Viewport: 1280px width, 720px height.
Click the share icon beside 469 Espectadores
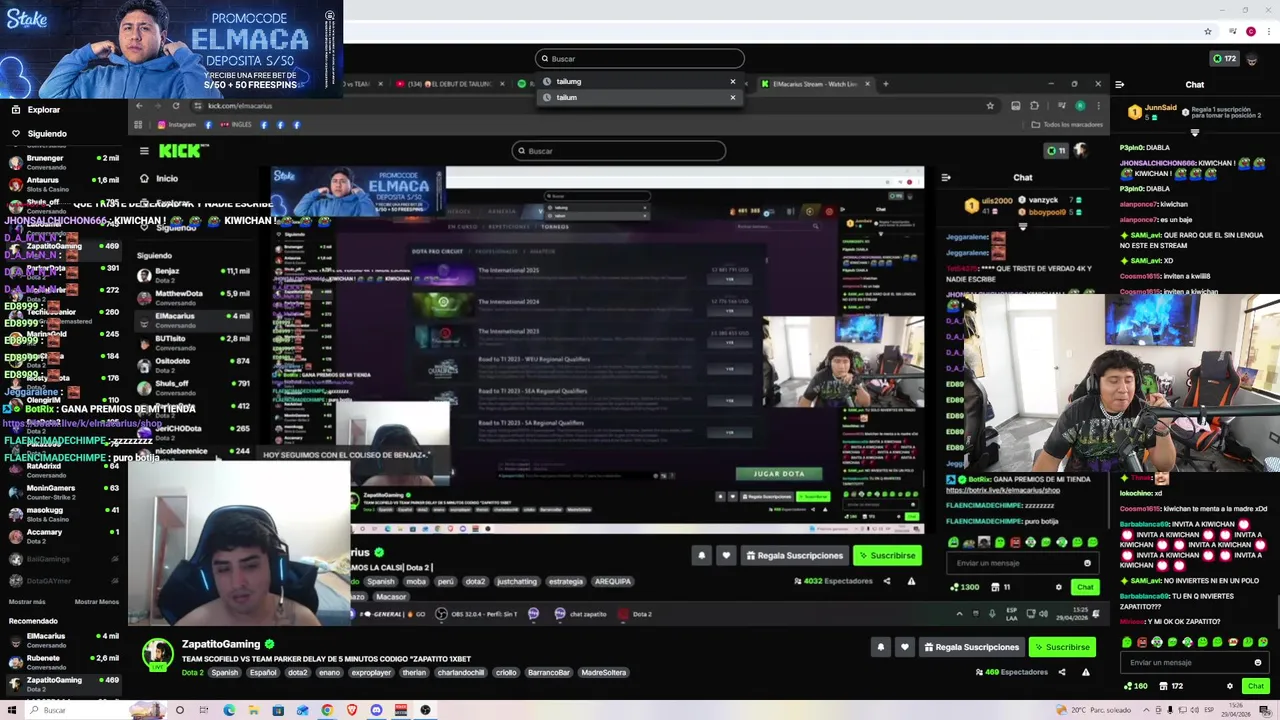click(1062, 672)
